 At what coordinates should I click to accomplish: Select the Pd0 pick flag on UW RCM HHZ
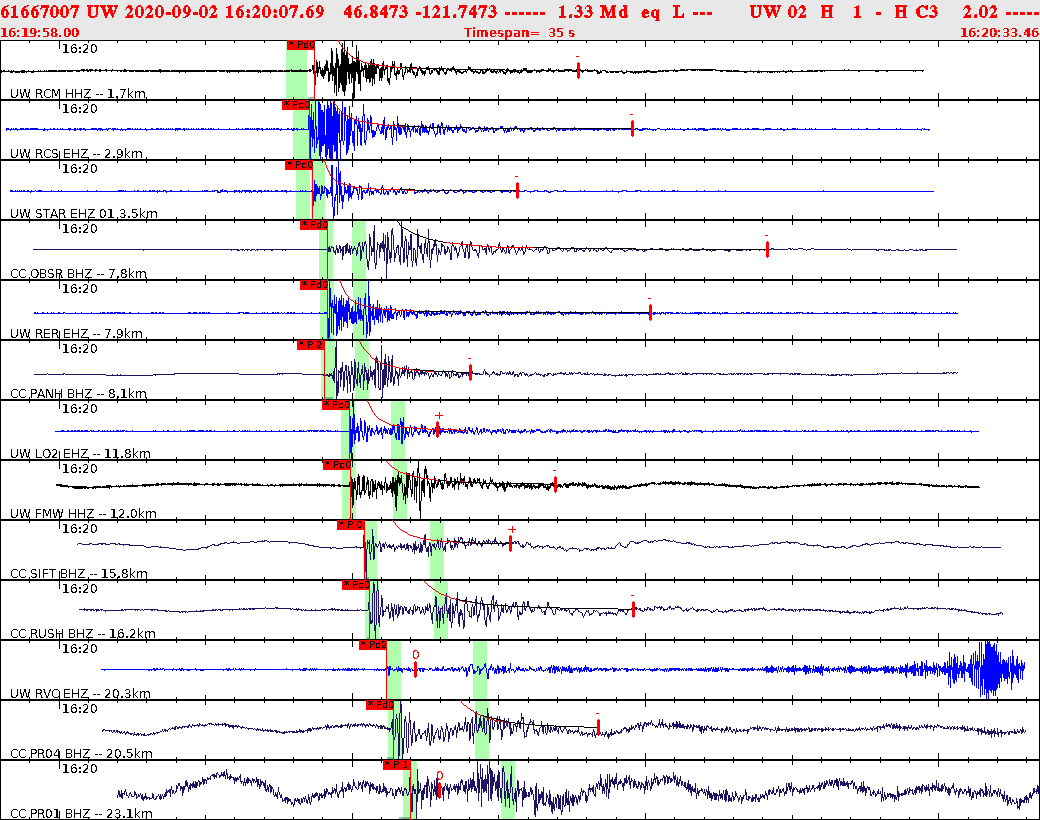300,44
